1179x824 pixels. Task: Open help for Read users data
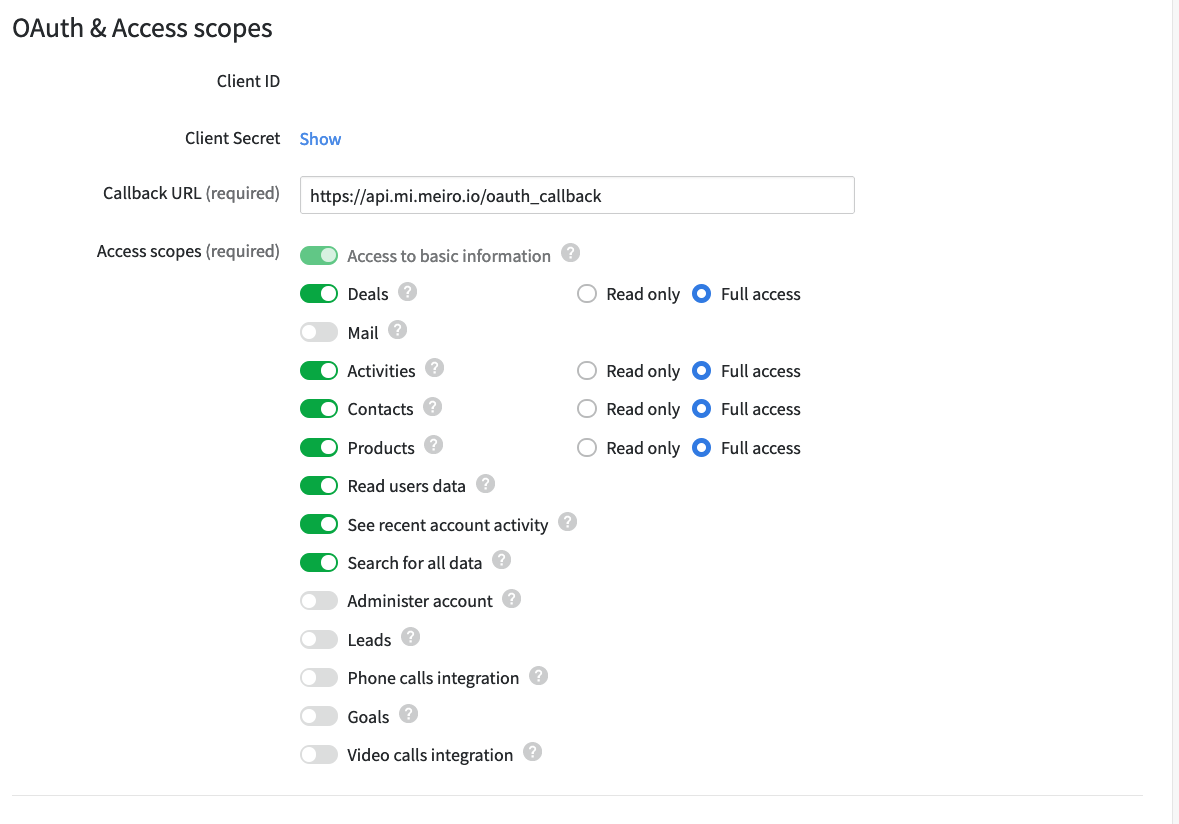pos(486,484)
